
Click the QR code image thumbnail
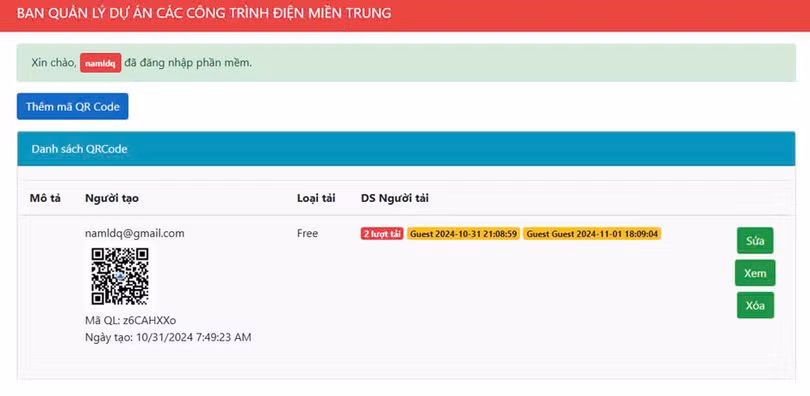[120, 276]
